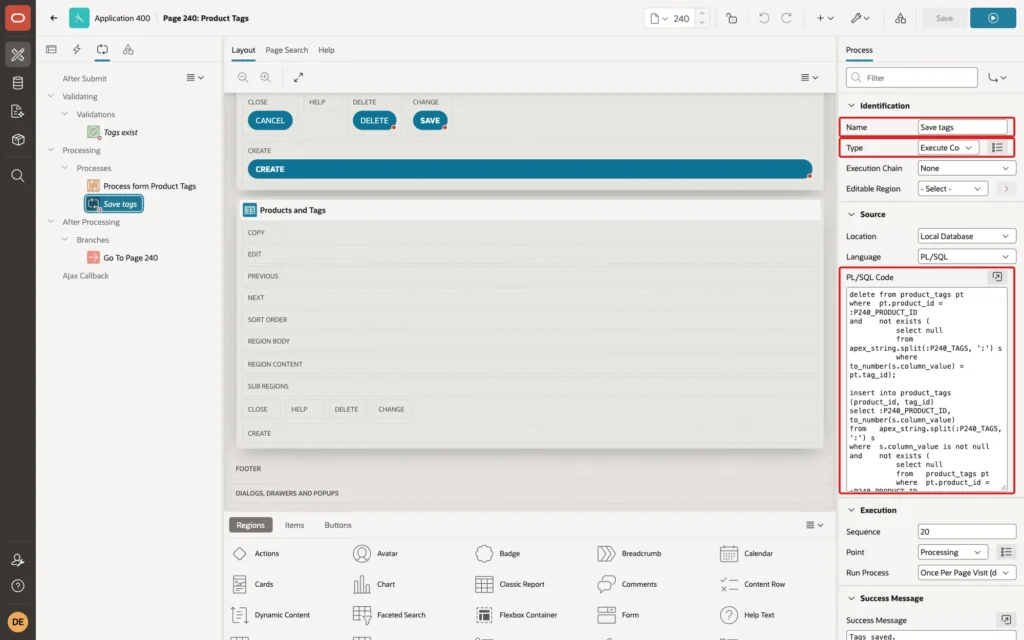This screenshot has width=1024, height=640.
Task: Open the help question mark in sidebar
Action: point(18,585)
